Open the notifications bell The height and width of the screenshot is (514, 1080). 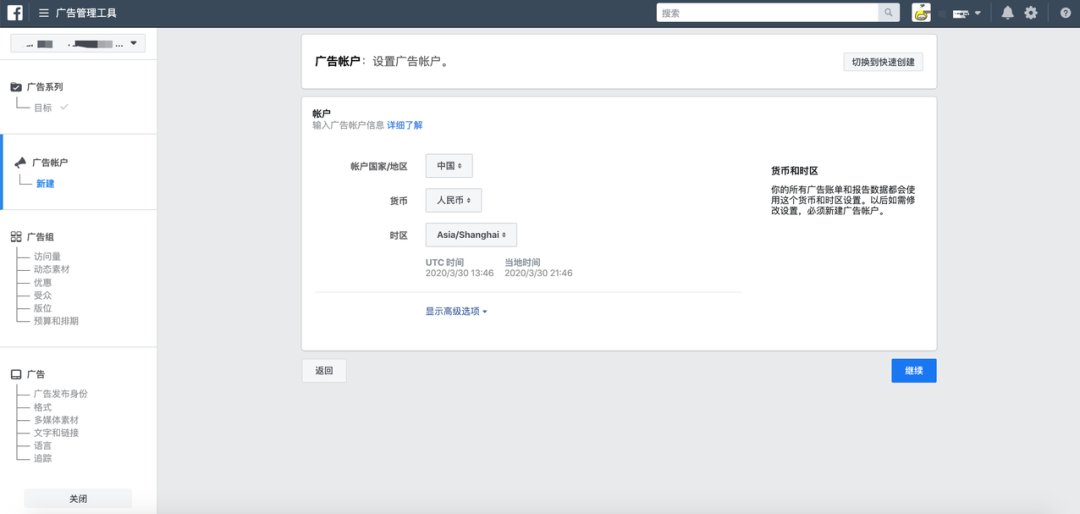click(1008, 12)
